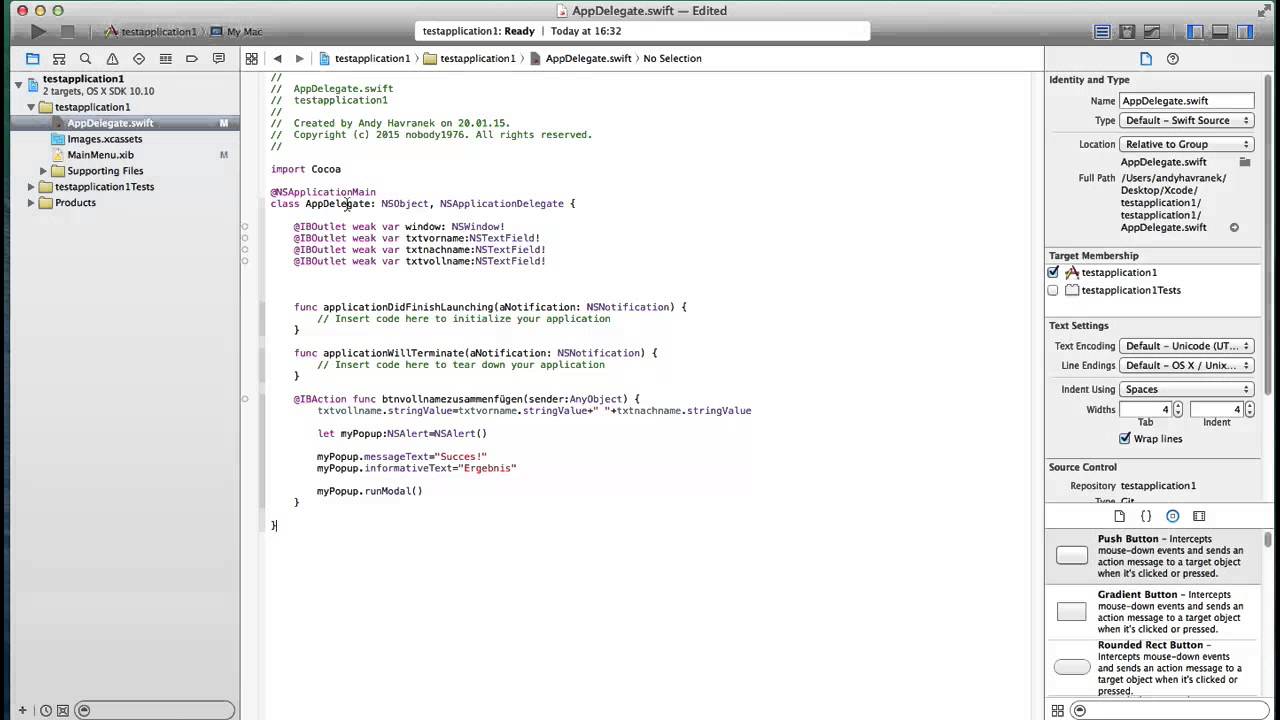Open related items grid menu
Viewport: 1280px width, 720px height.
coord(252,59)
